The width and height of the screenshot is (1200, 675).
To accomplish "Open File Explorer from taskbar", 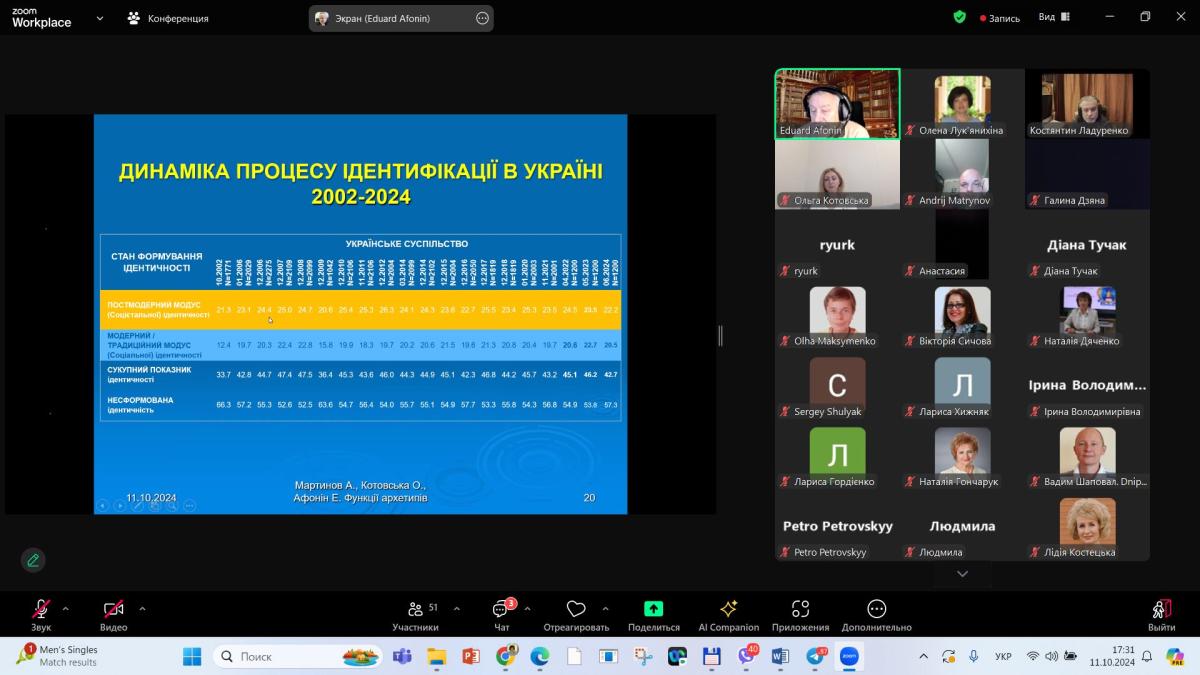I will pos(437,656).
